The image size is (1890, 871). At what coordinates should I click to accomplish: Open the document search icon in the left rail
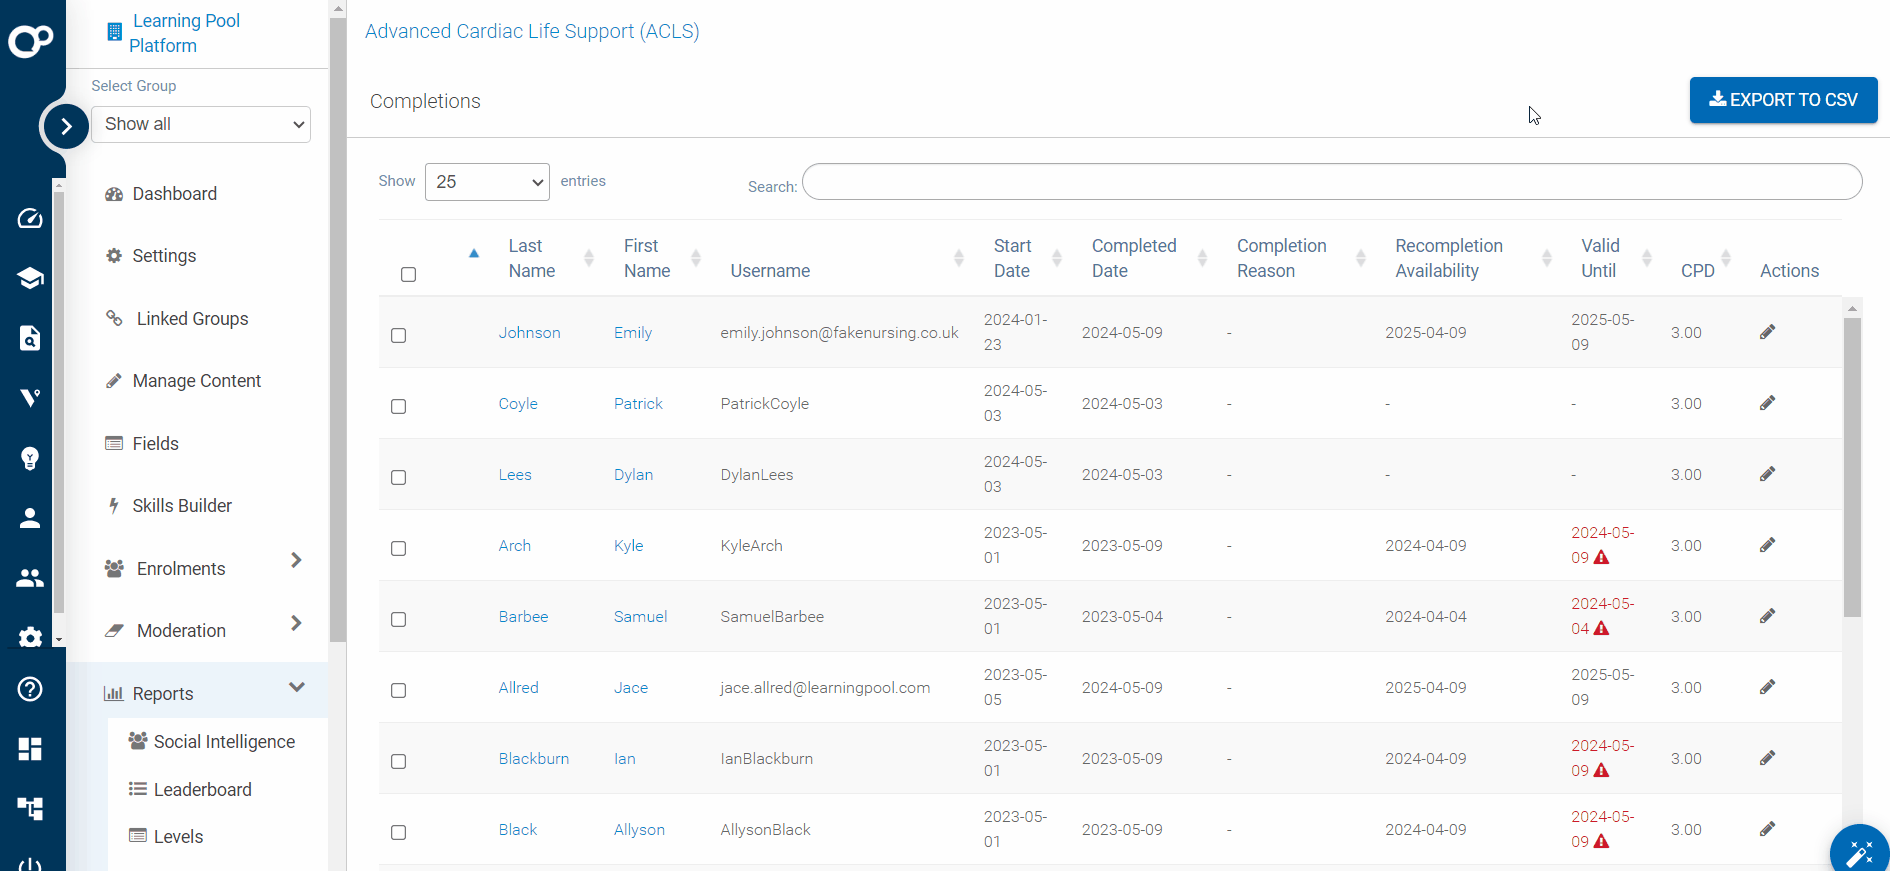[x=30, y=338]
